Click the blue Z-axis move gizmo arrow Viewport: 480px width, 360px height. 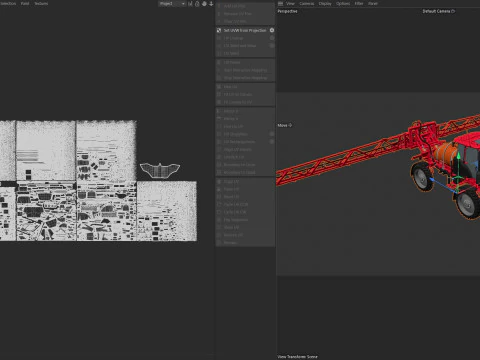point(432,180)
